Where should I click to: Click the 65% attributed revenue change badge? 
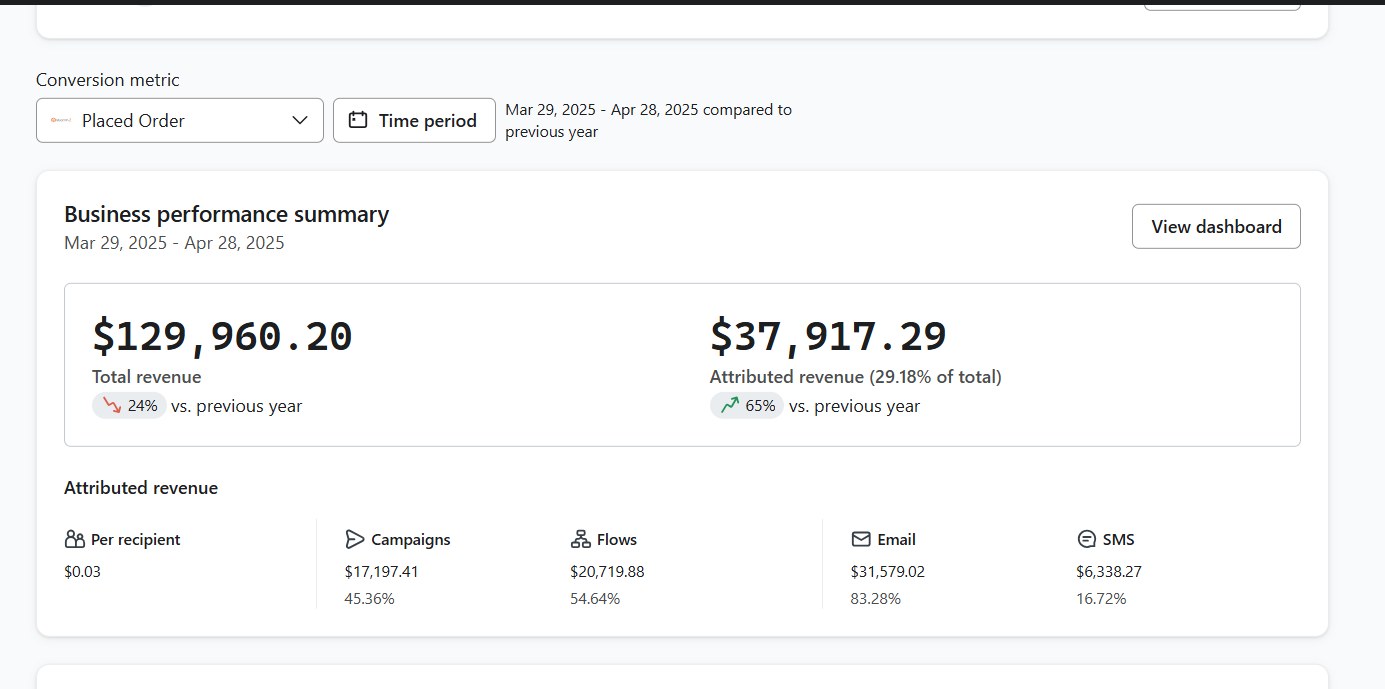tap(747, 406)
